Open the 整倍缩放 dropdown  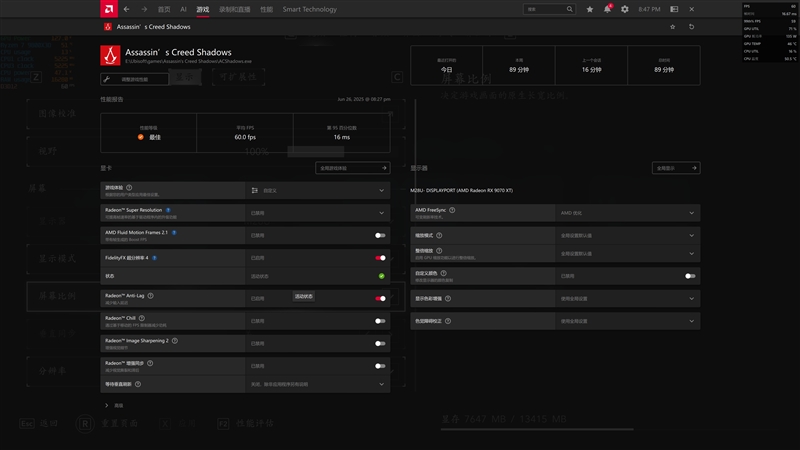[628, 254]
